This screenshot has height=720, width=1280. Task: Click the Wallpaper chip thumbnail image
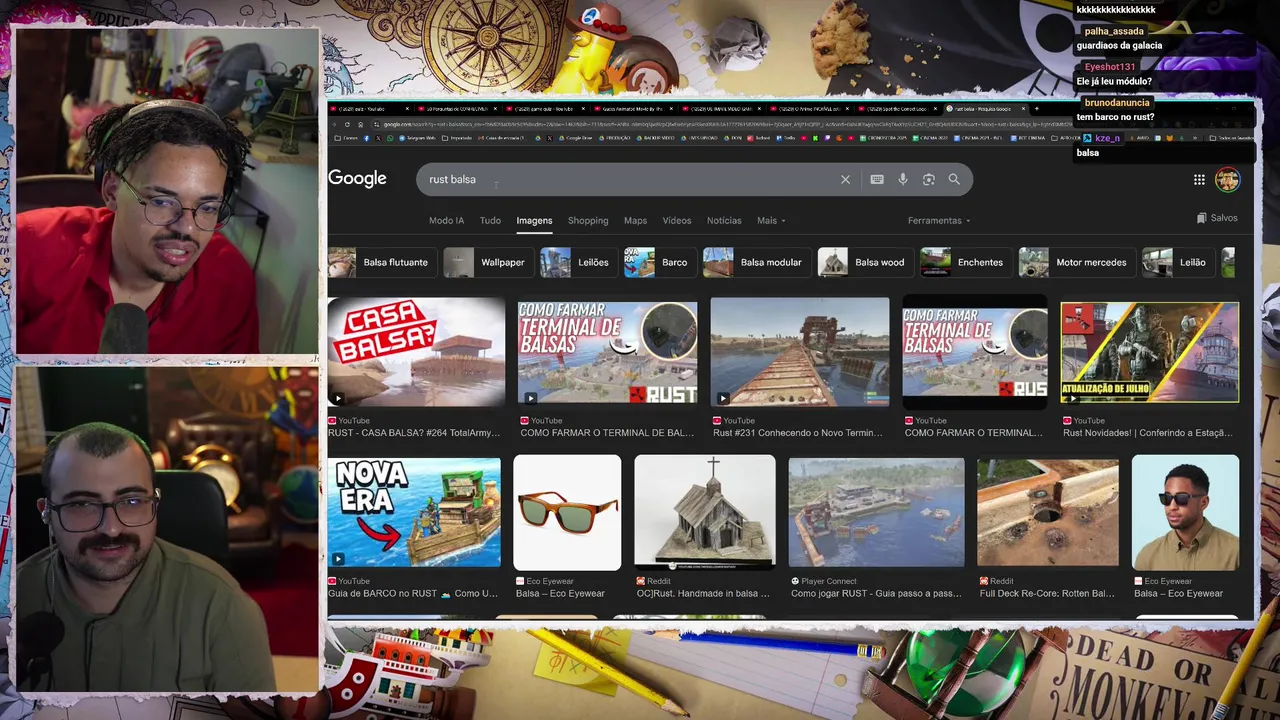click(458, 262)
